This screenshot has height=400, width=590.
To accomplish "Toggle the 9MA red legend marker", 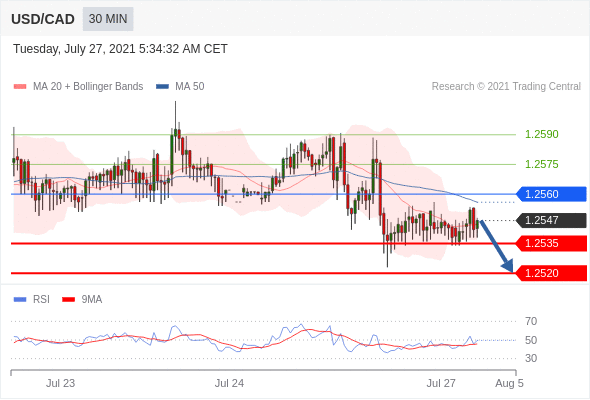I will (x=68, y=300).
